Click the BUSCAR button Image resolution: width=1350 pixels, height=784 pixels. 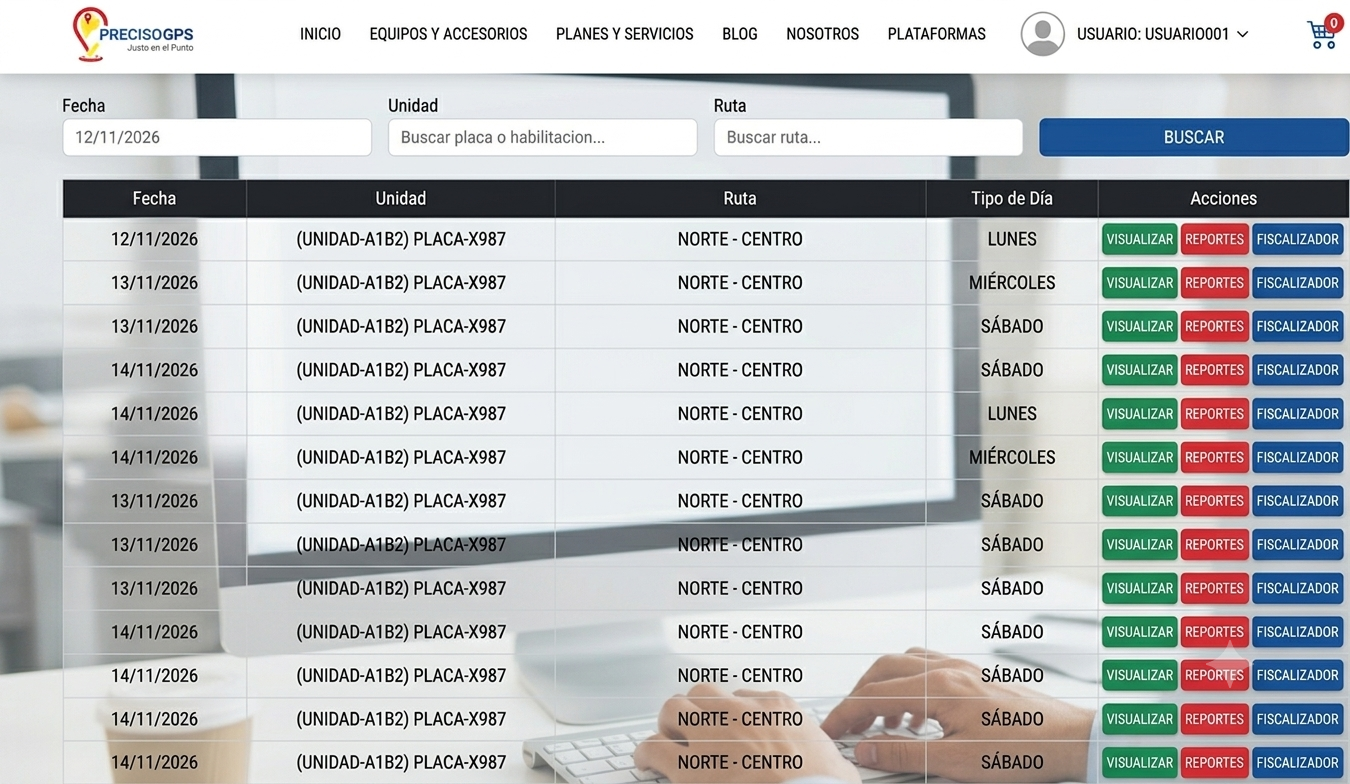1194,137
